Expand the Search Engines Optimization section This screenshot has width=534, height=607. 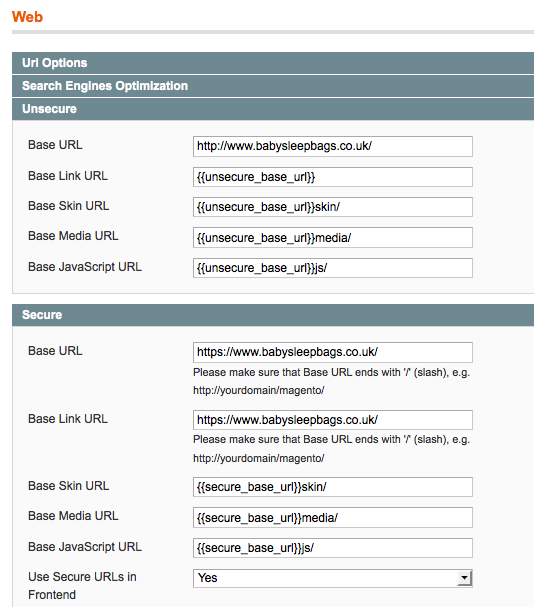pos(273,86)
